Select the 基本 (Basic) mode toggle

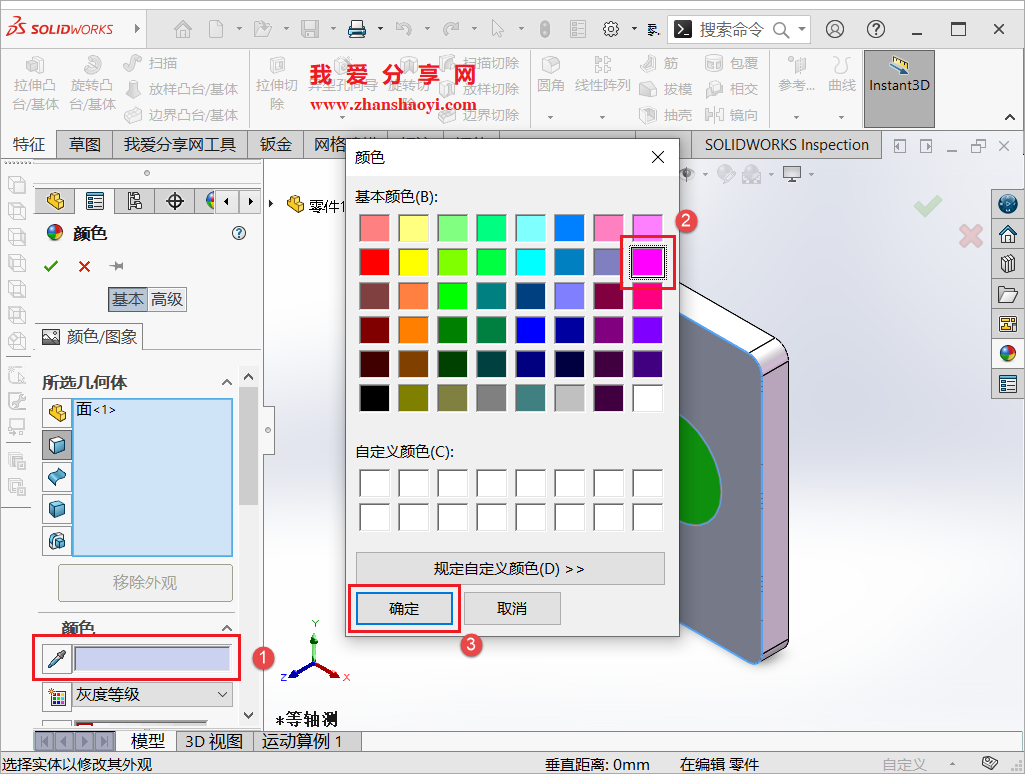click(x=127, y=299)
